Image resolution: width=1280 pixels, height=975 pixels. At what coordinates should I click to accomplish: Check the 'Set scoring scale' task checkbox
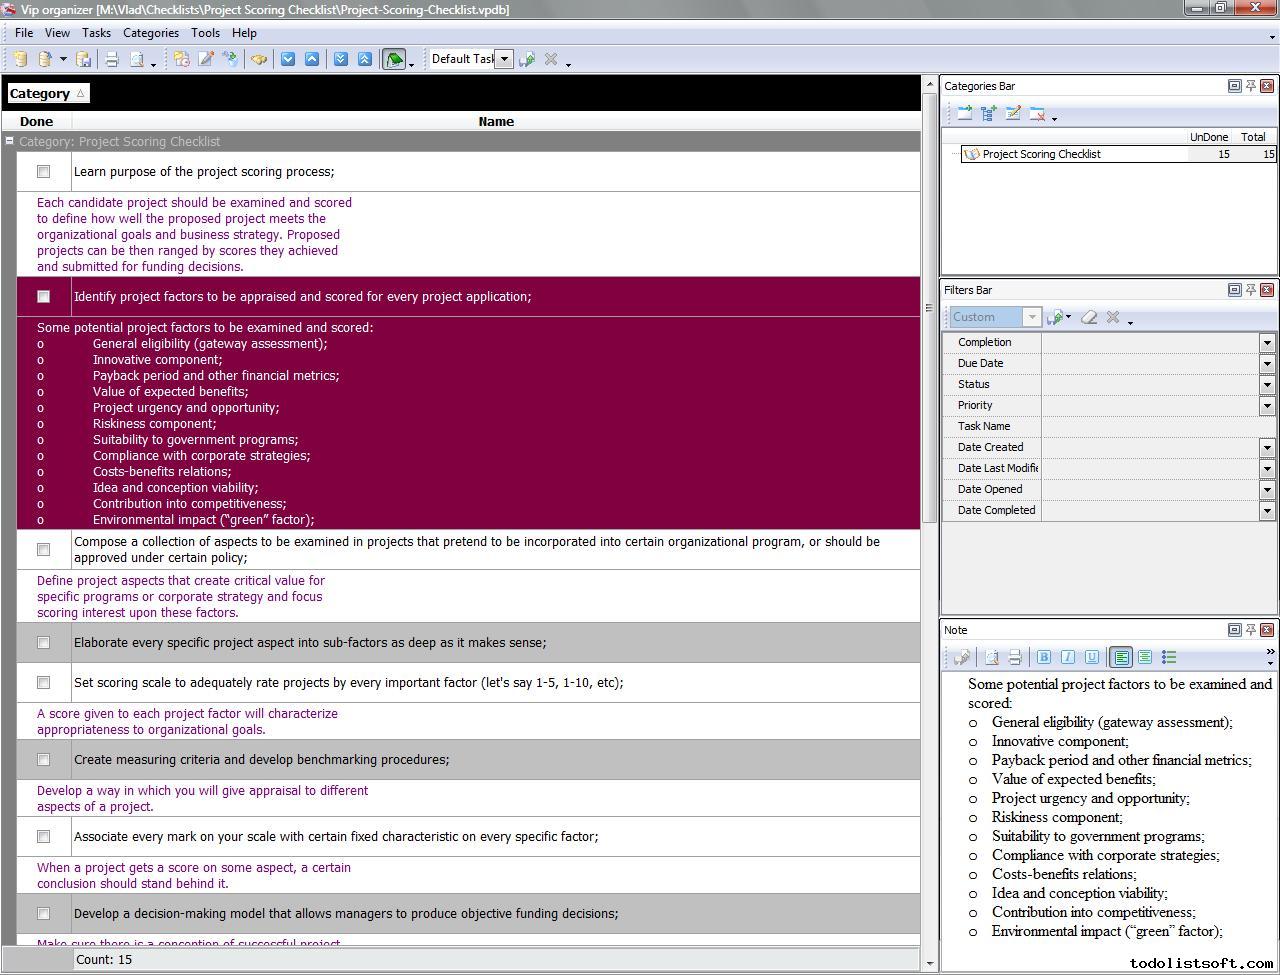point(43,683)
